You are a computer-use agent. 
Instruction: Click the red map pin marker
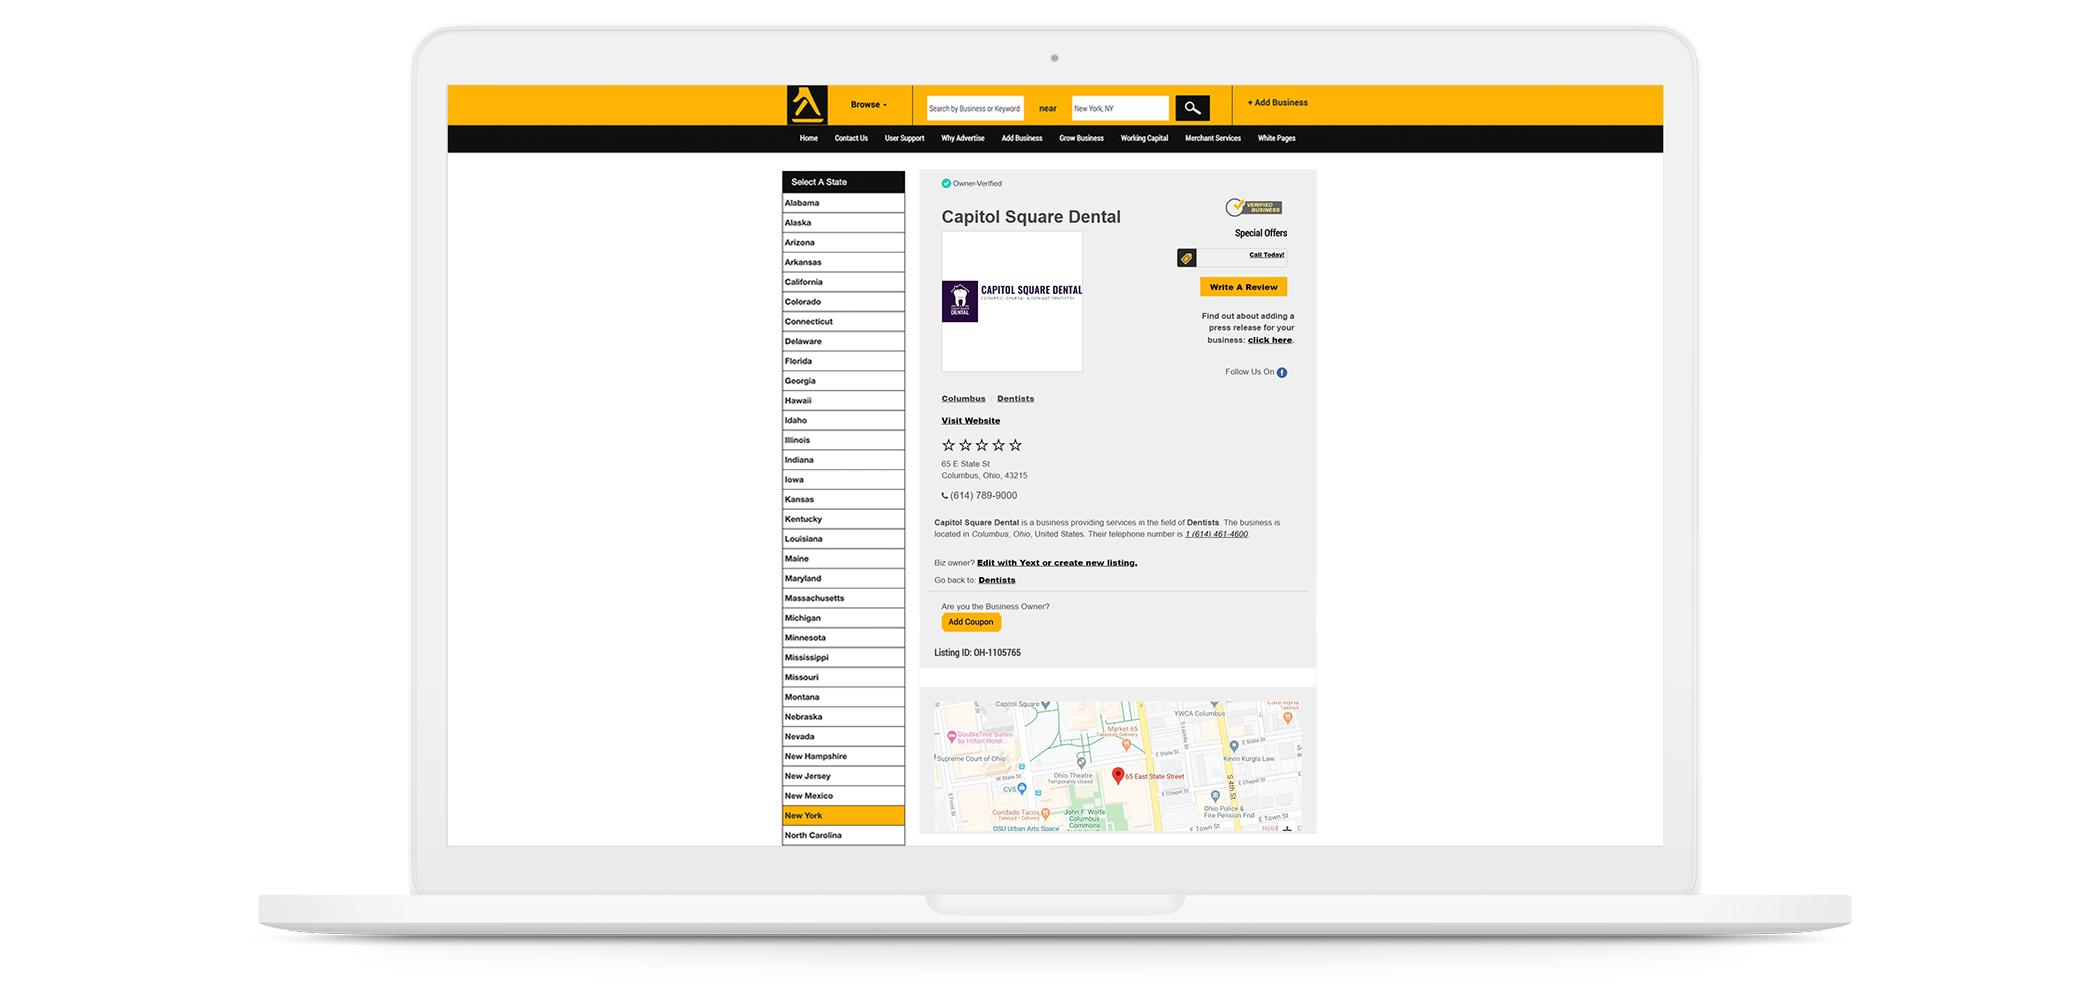coord(1118,775)
